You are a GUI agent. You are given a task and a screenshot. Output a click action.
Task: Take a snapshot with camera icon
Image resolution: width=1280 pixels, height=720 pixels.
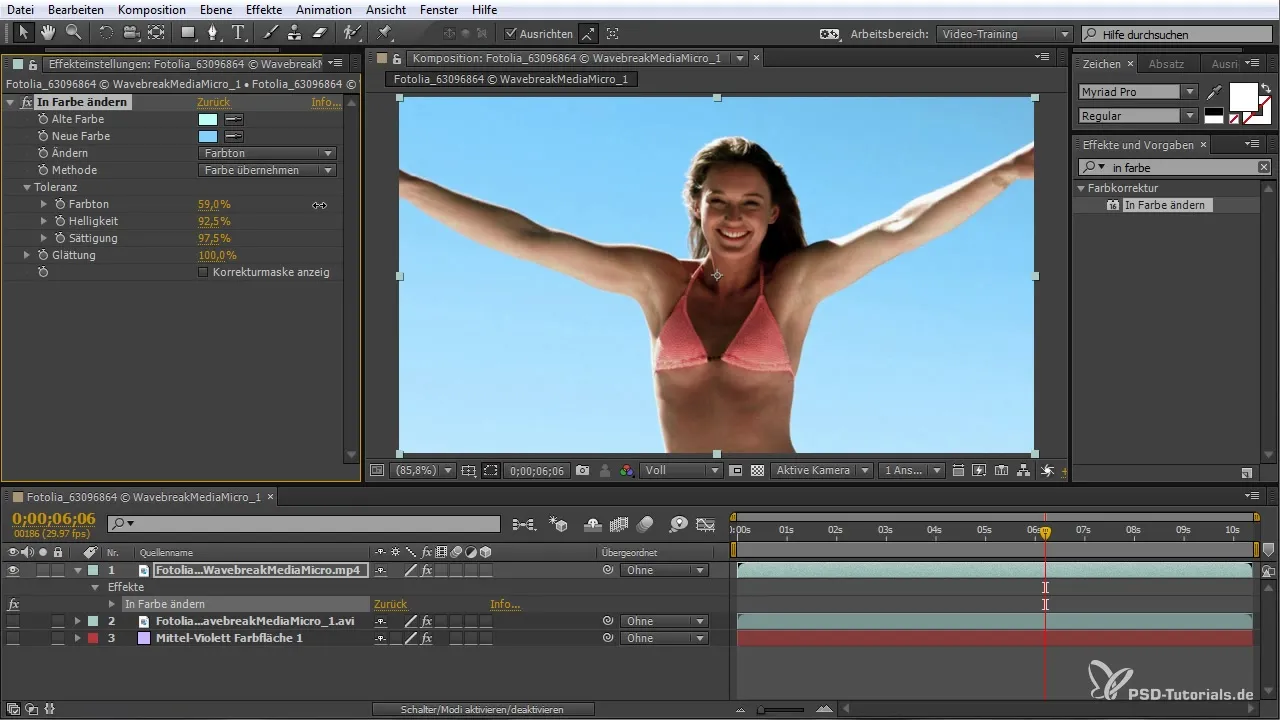click(581, 470)
